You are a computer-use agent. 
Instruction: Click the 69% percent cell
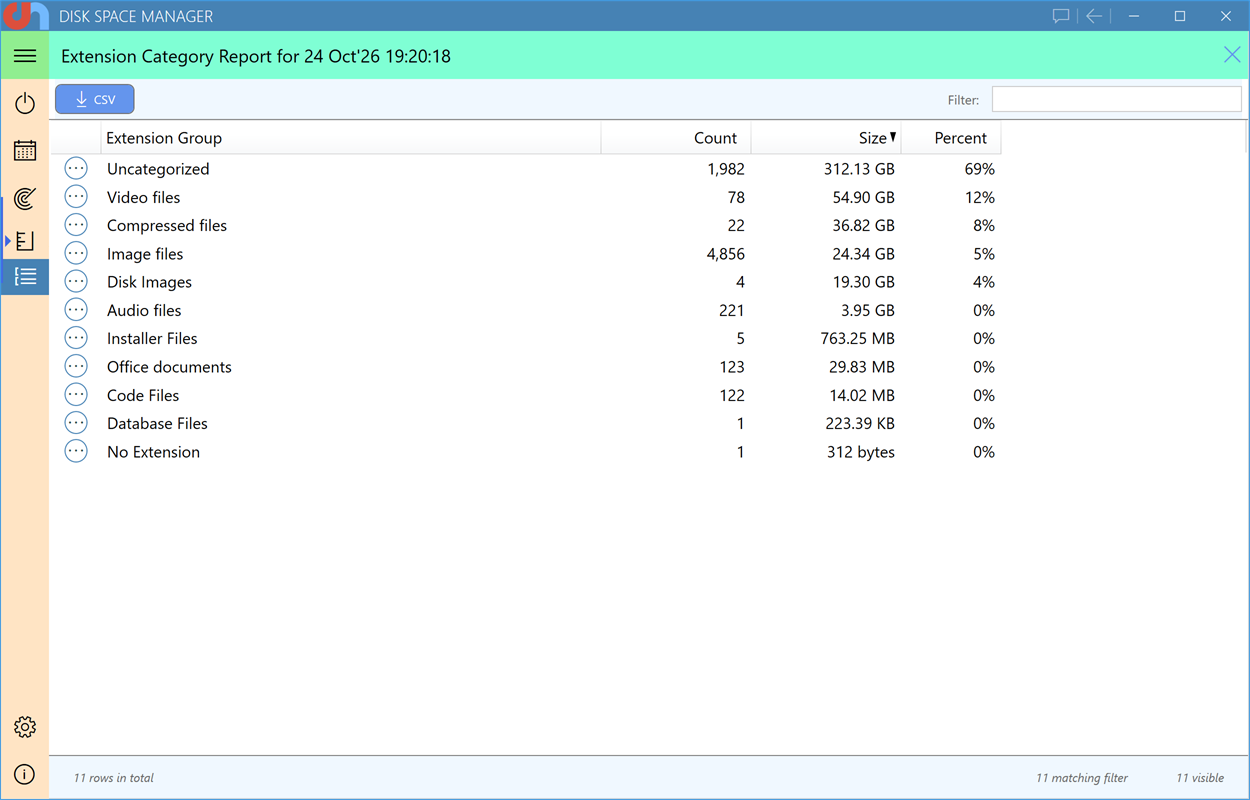coord(979,169)
